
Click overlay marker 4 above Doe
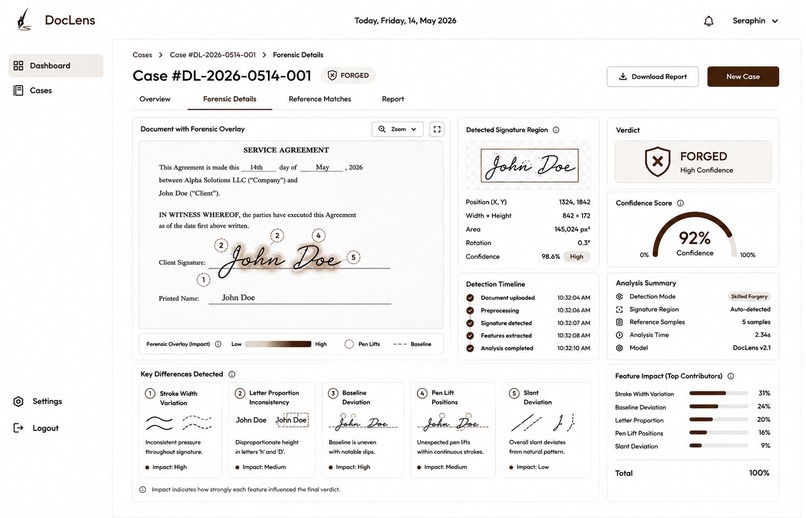coord(319,235)
